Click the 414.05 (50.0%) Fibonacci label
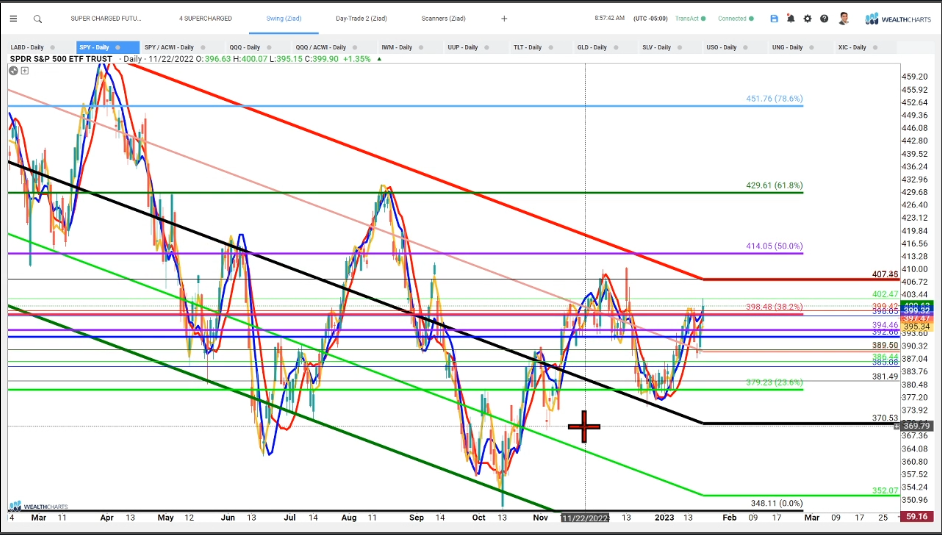Image resolution: width=942 pixels, height=535 pixels. coord(774,246)
